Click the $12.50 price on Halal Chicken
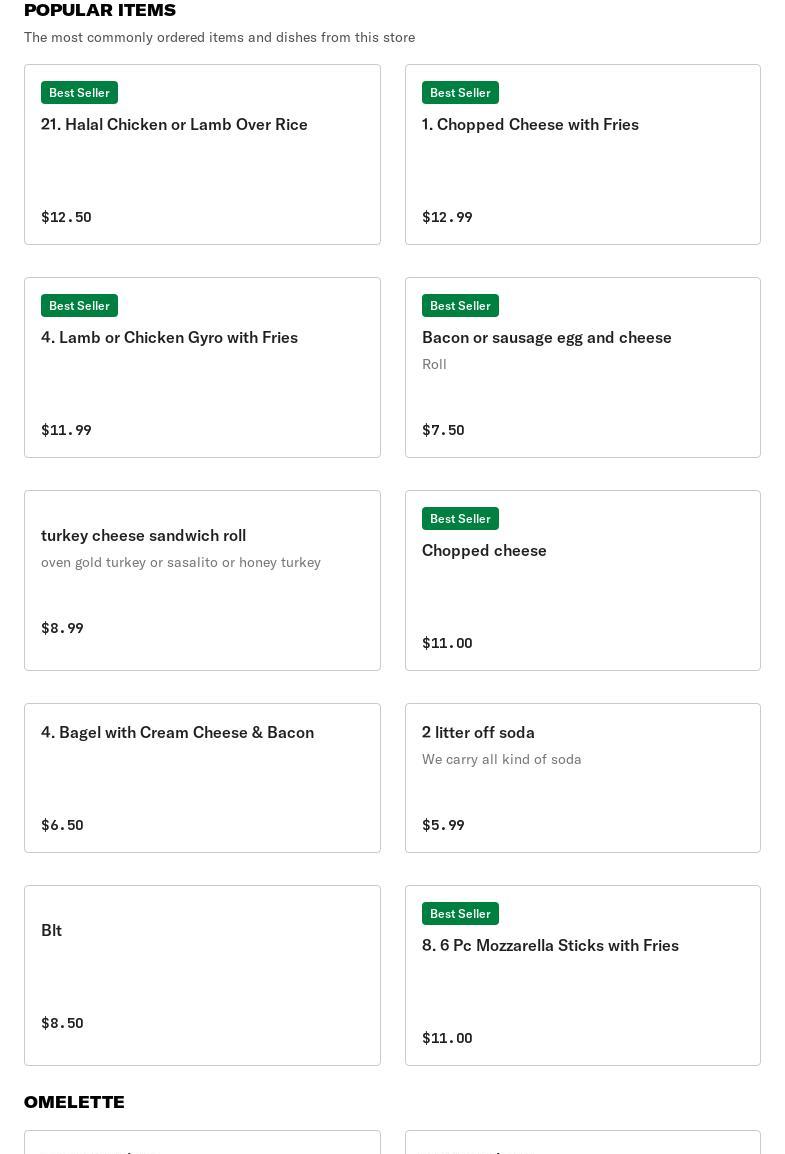 click(66, 217)
